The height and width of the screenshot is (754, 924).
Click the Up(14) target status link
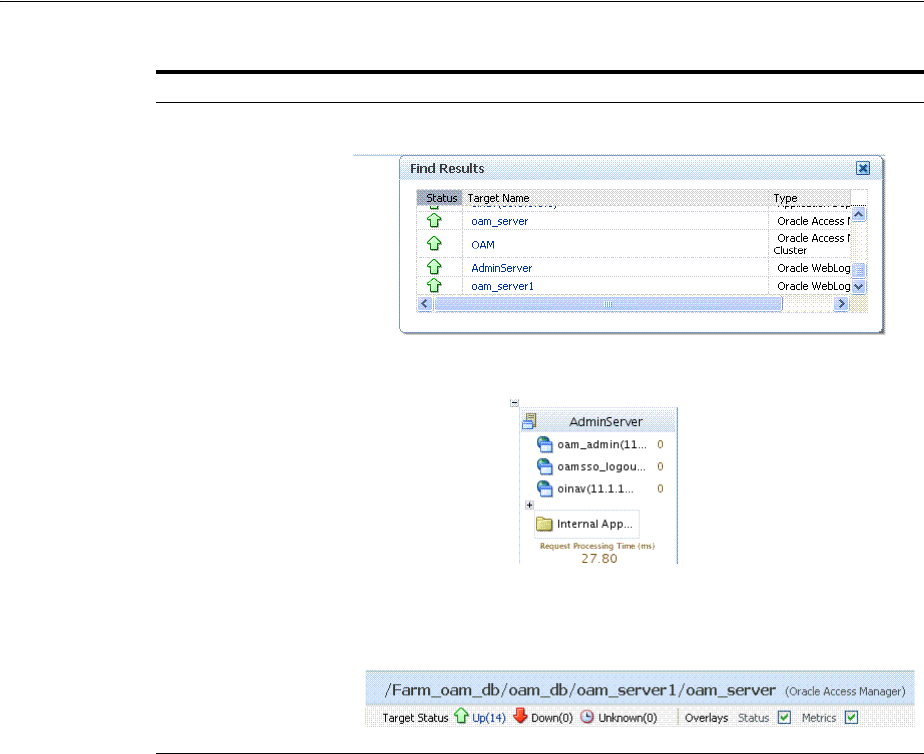pos(489,718)
